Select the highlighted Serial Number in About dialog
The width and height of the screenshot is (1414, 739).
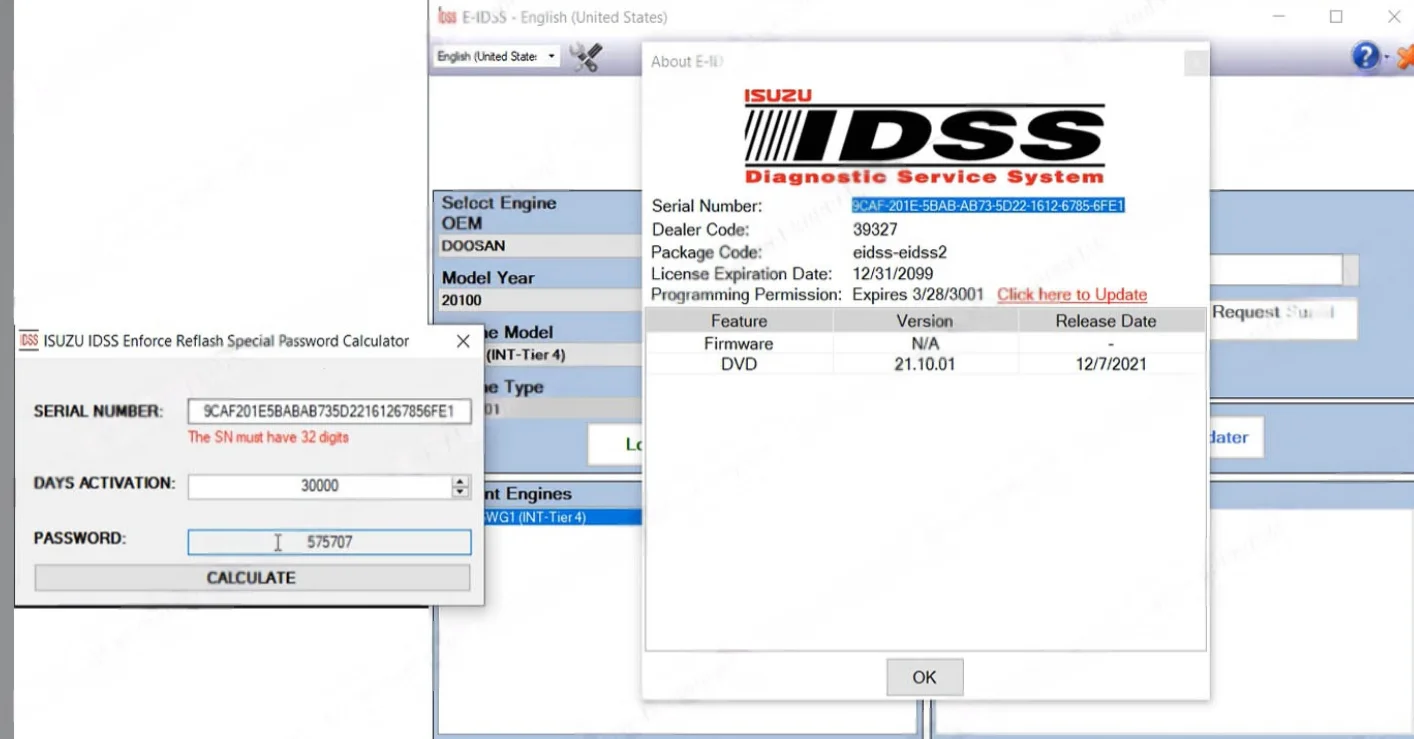click(988, 206)
